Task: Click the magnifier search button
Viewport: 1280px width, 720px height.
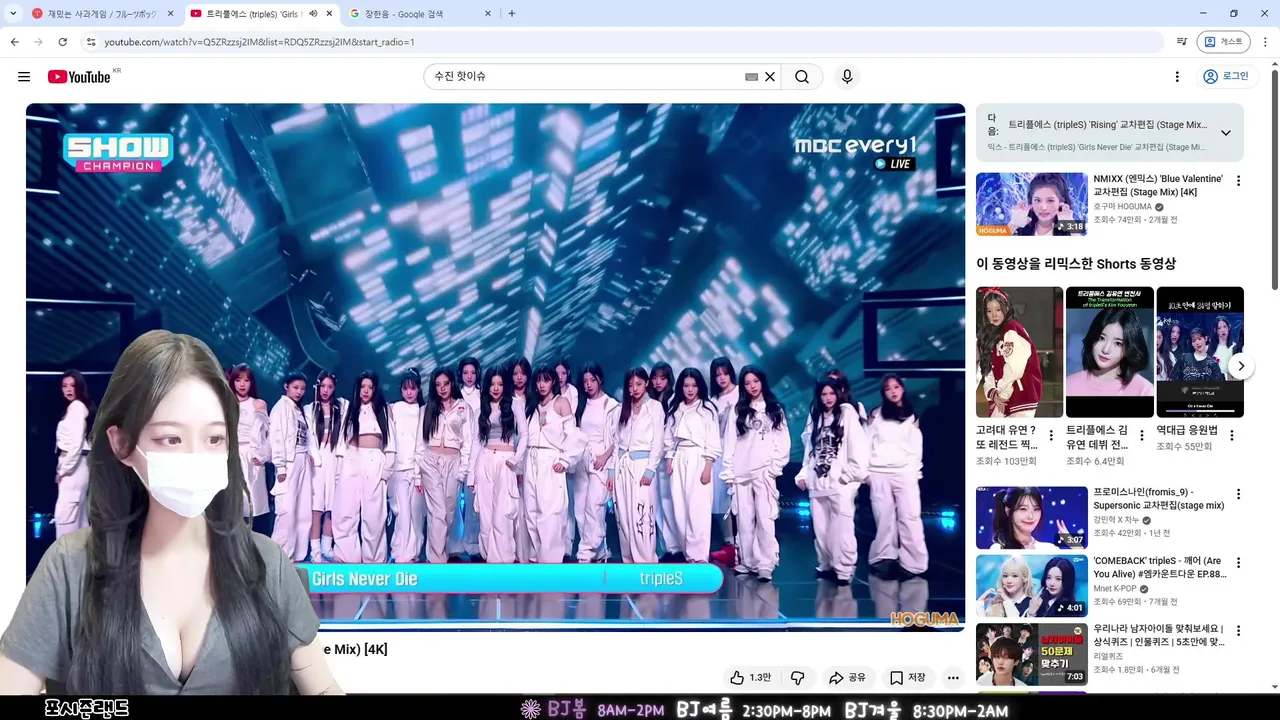Action: point(802,77)
